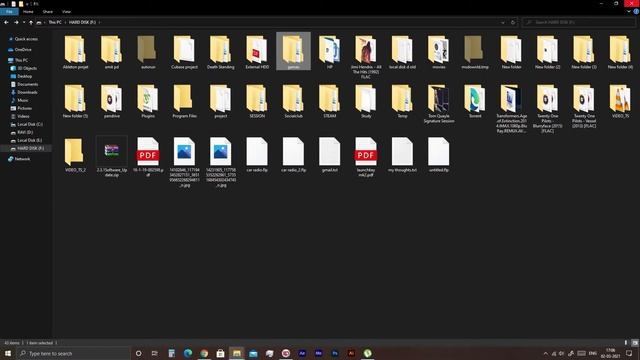Select the untitled.flp file

pyautogui.click(x=439, y=154)
